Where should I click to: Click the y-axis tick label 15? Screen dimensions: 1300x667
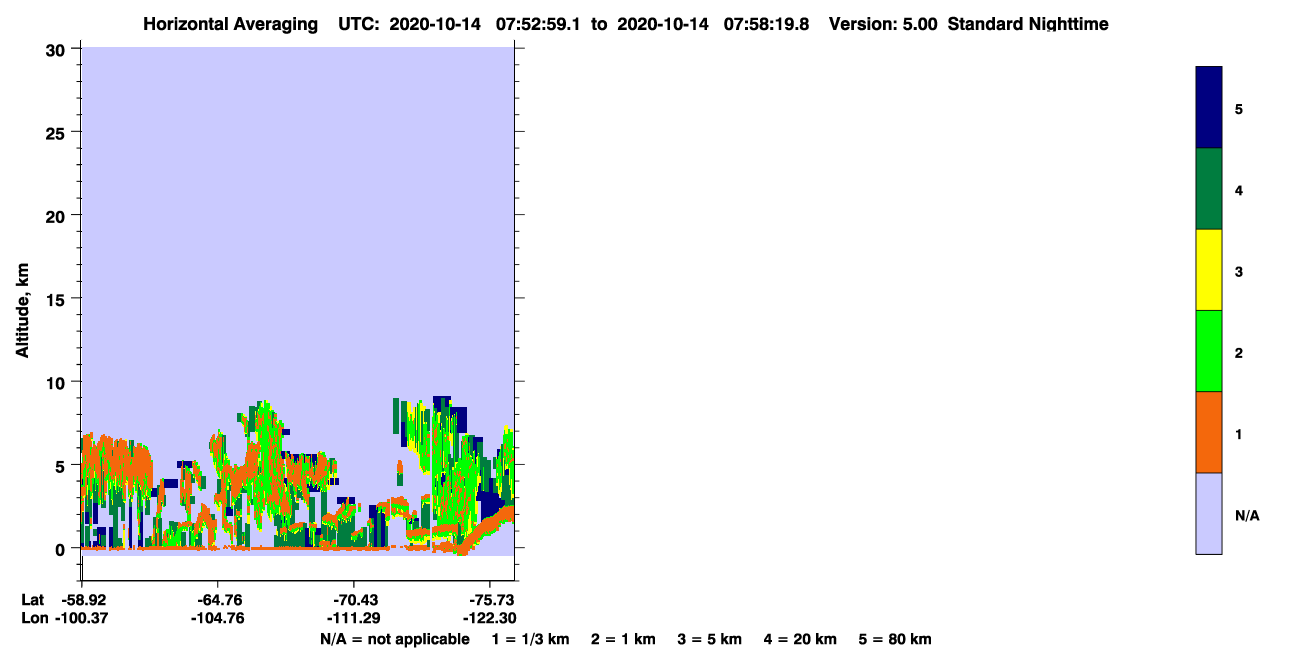coord(58,299)
